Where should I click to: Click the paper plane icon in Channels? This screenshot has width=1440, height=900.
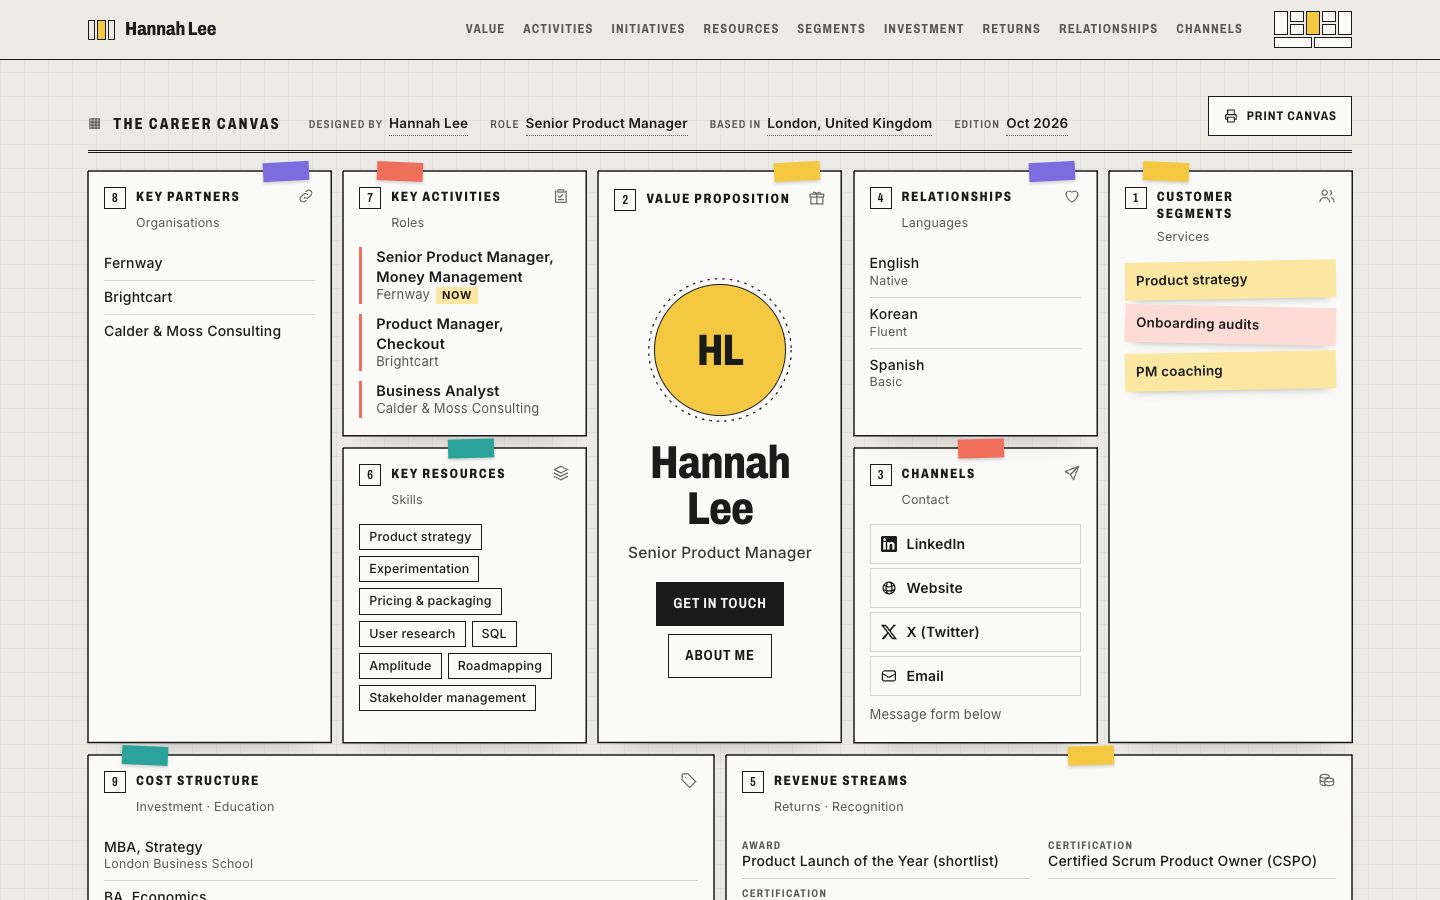coord(1072,473)
